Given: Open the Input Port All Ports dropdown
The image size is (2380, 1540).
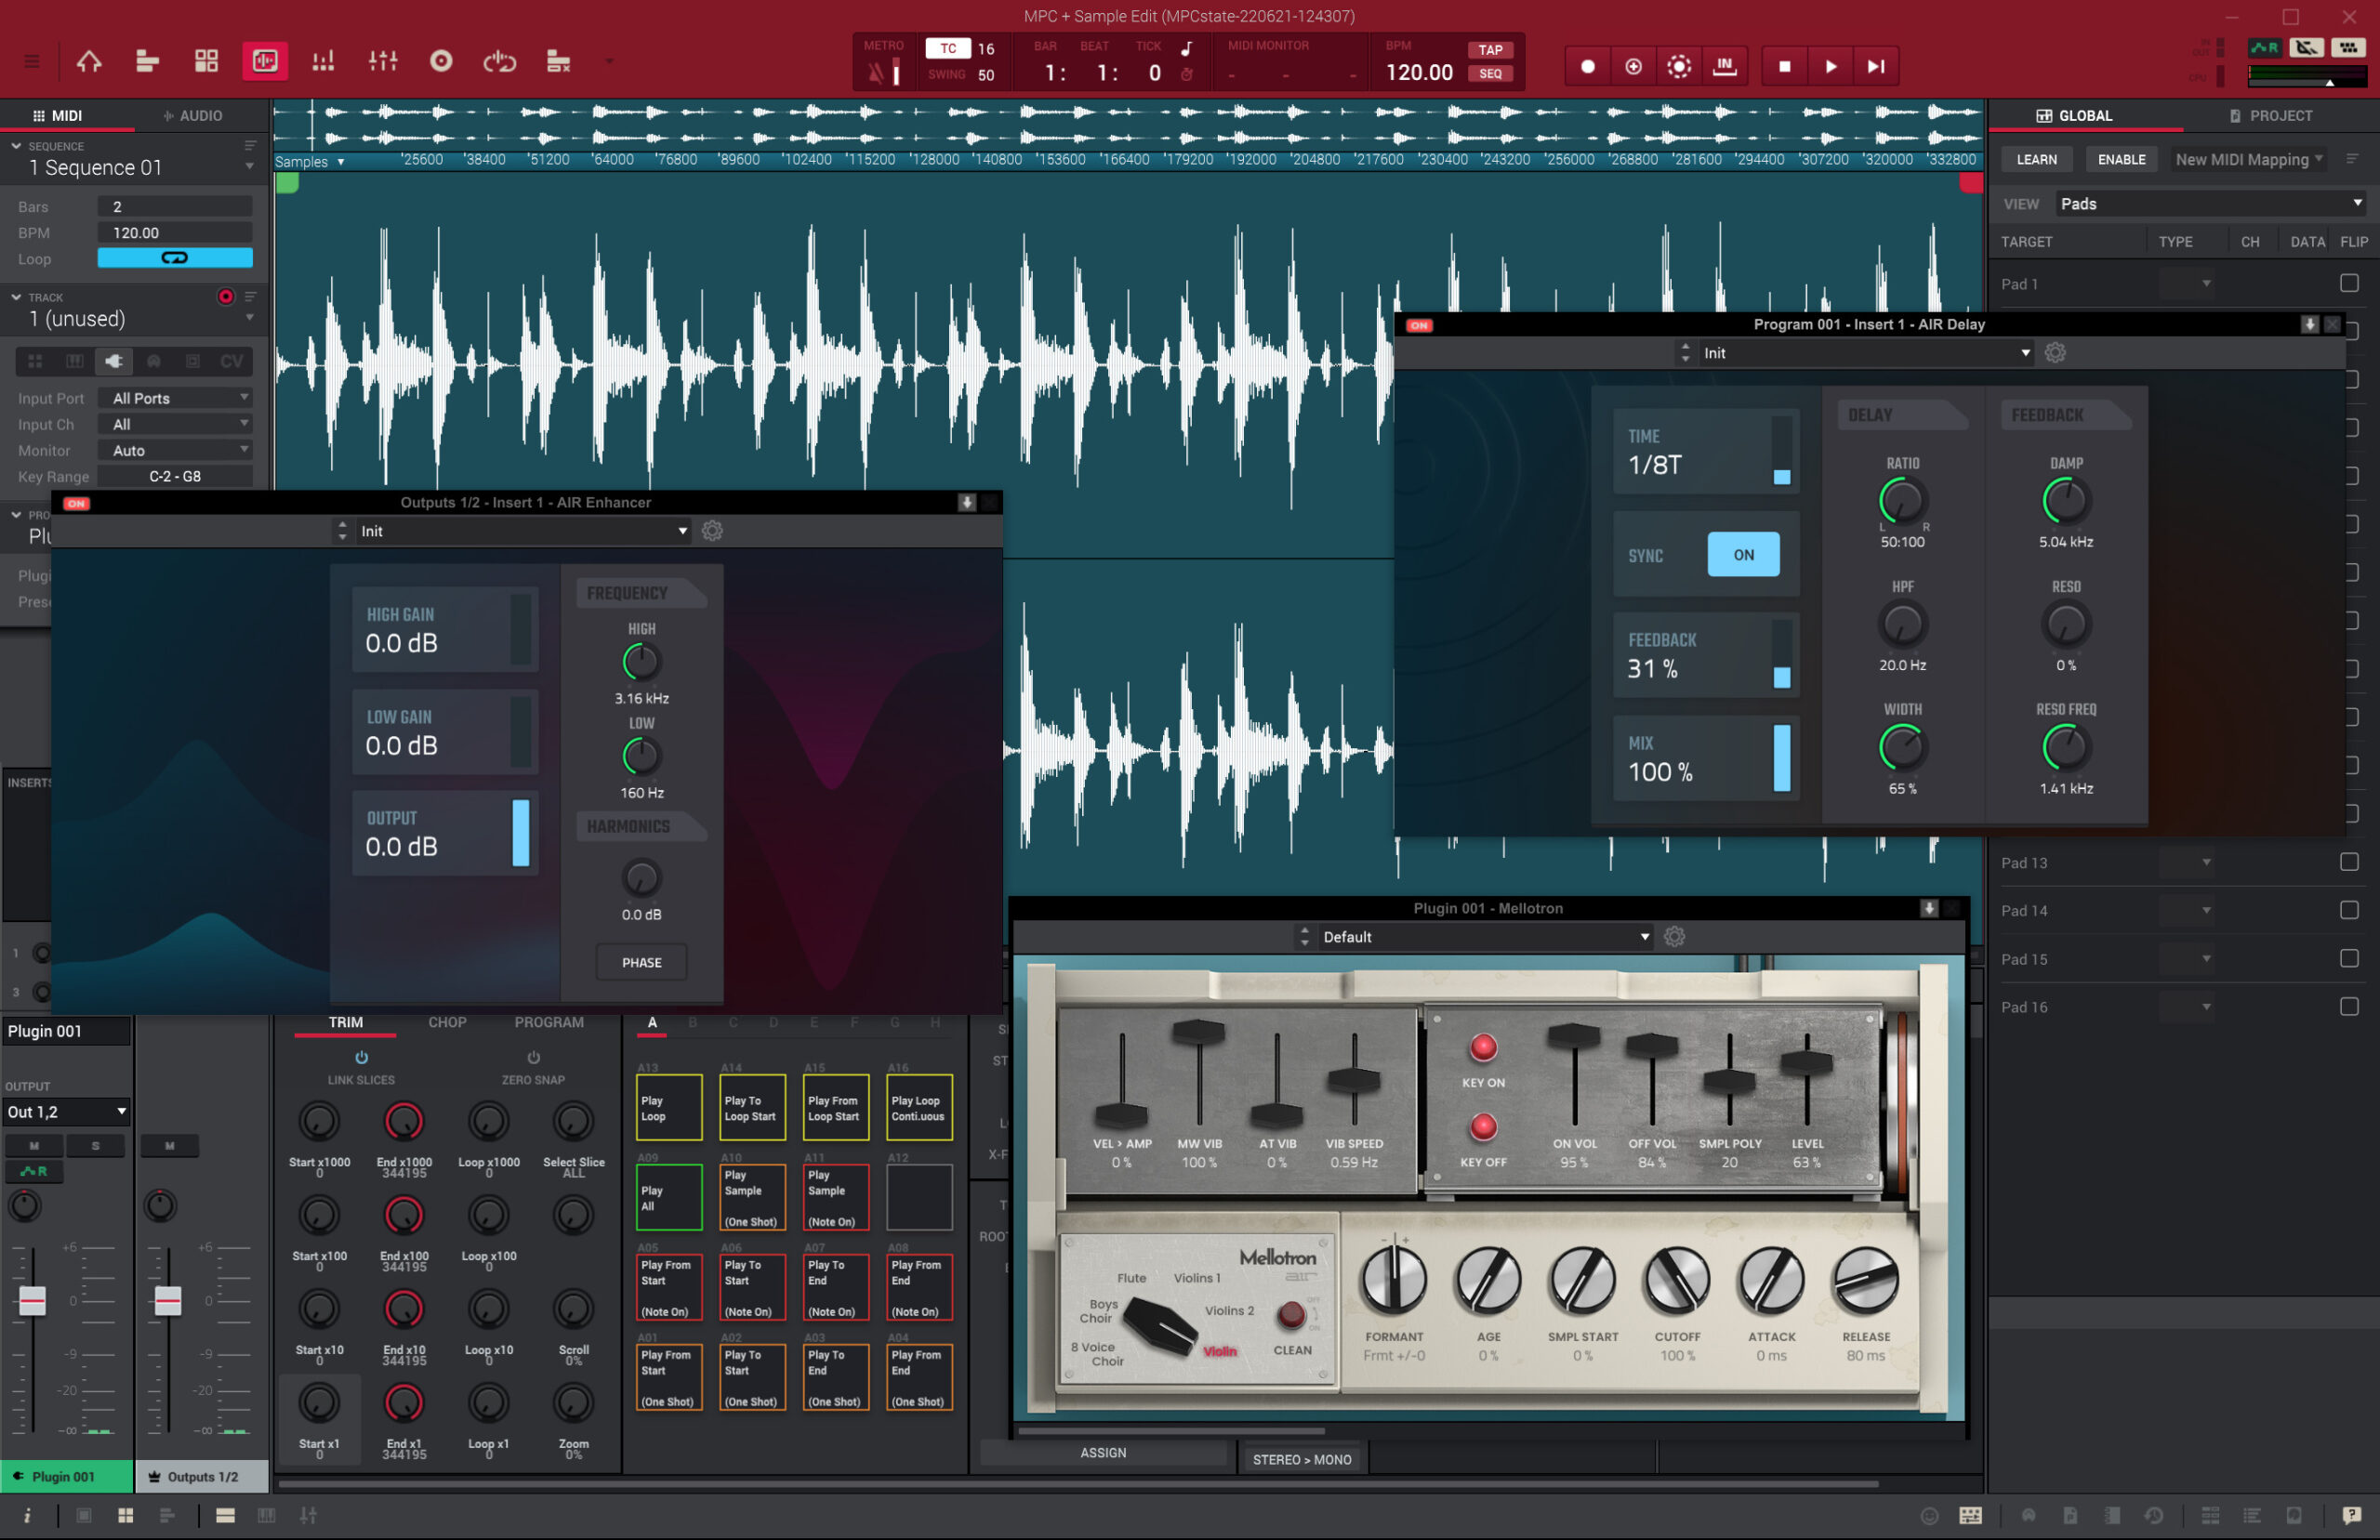Looking at the screenshot, I should click(175, 398).
